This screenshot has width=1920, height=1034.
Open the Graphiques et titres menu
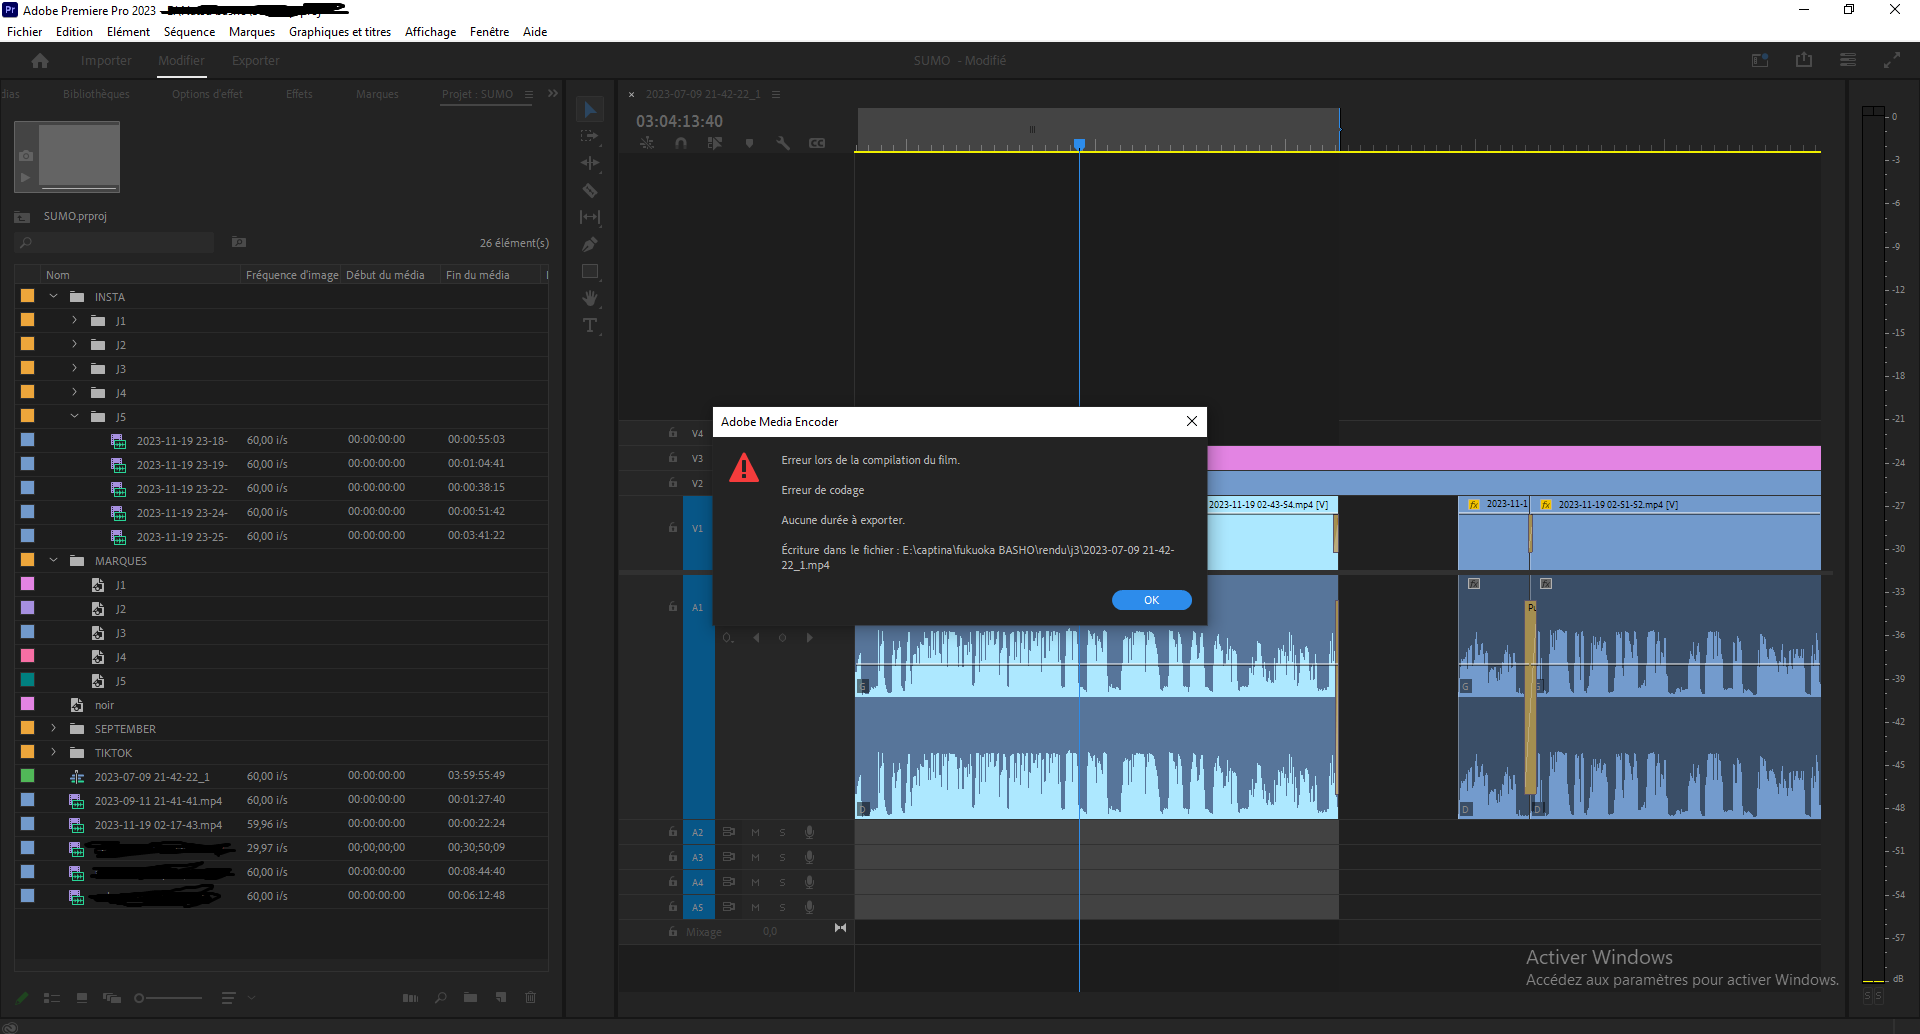(340, 32)
